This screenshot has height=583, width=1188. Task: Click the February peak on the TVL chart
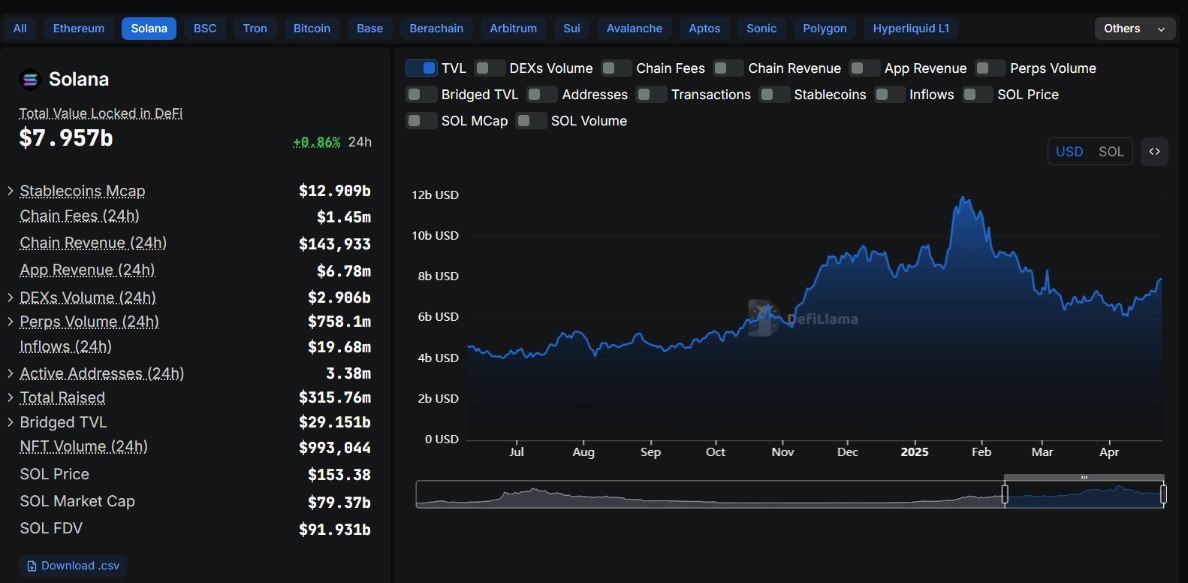point(963,199)
